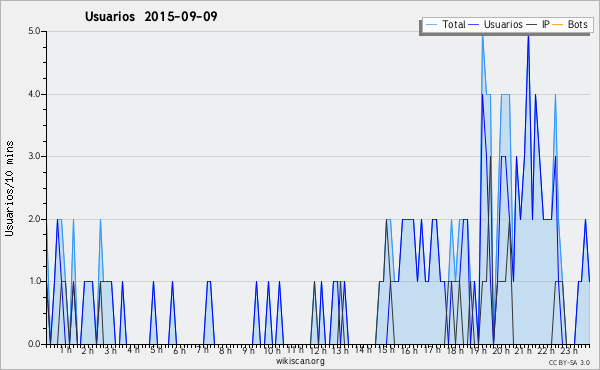Click the '23 h' x-axis label
Screen dimensions: 600x370
(569, 350)
